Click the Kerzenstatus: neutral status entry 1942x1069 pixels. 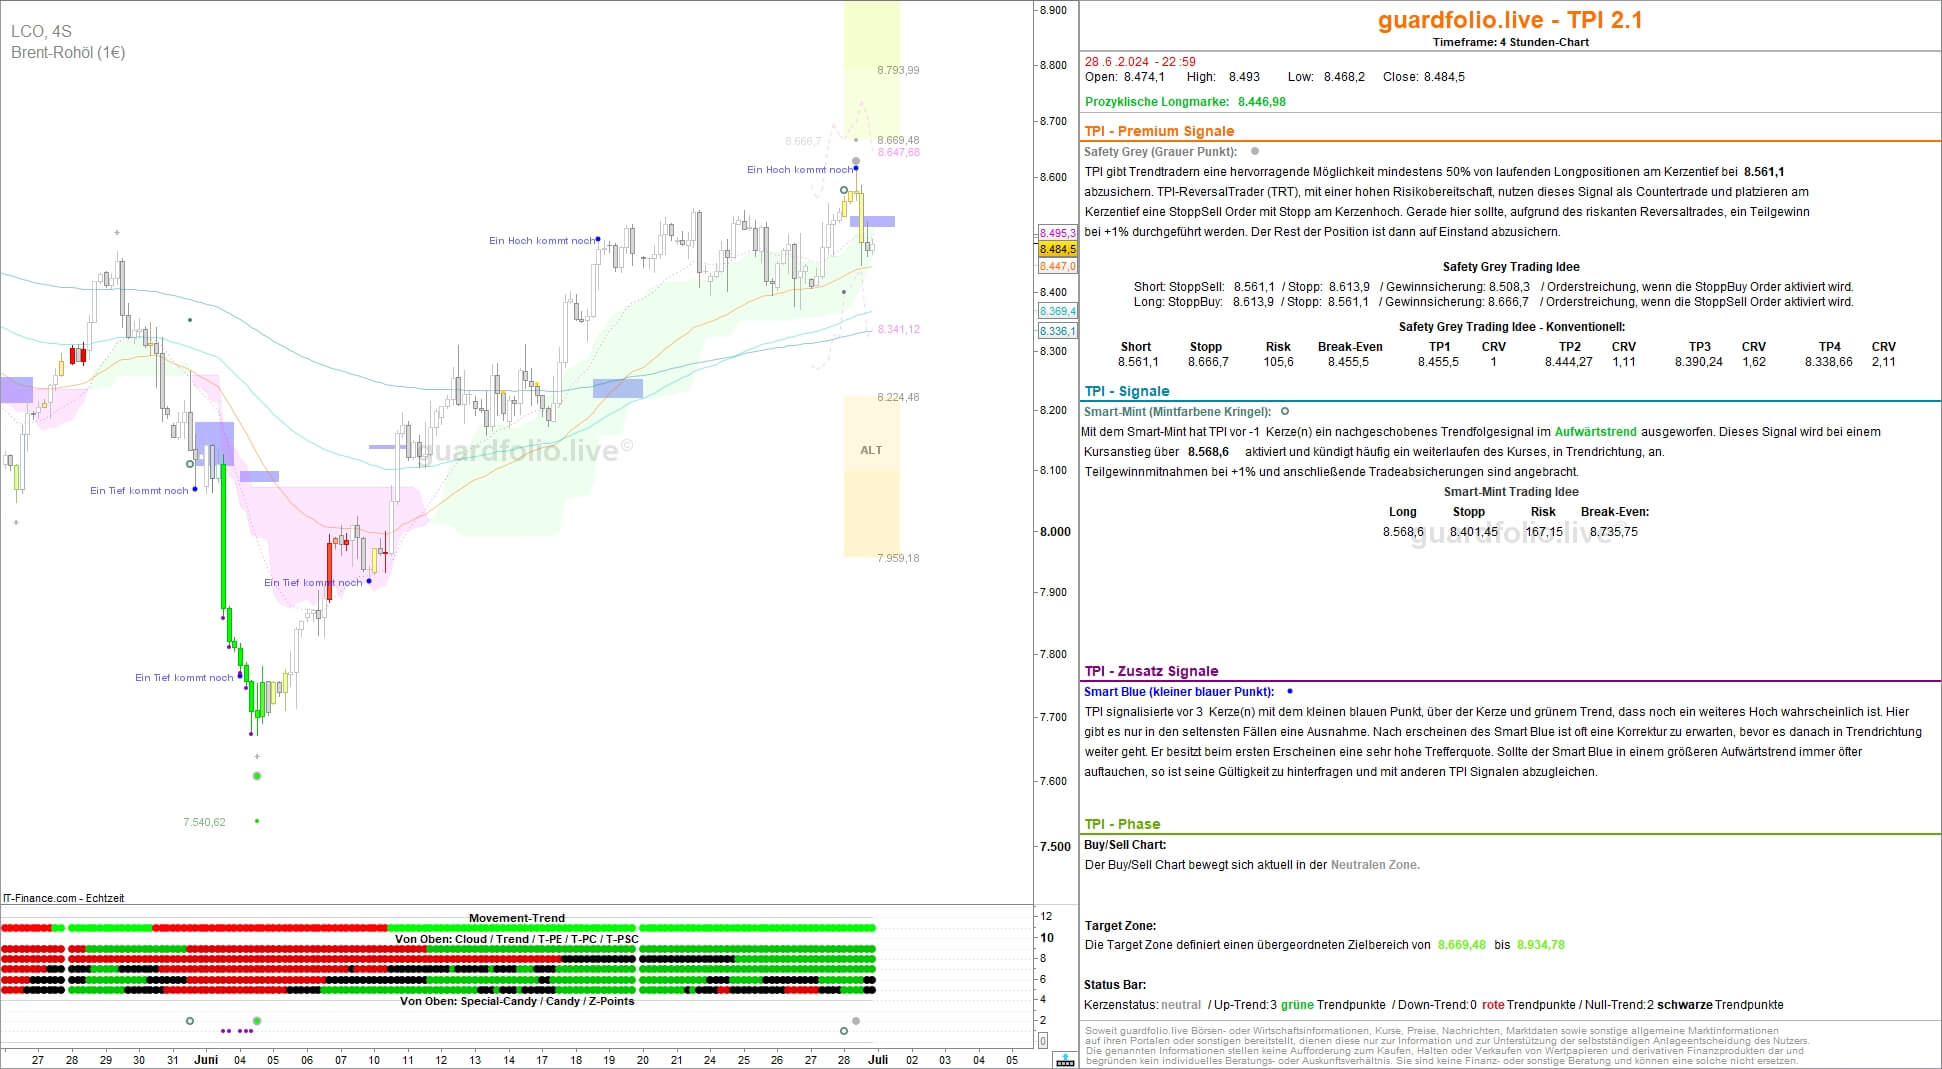[x=1143, y=1005]
